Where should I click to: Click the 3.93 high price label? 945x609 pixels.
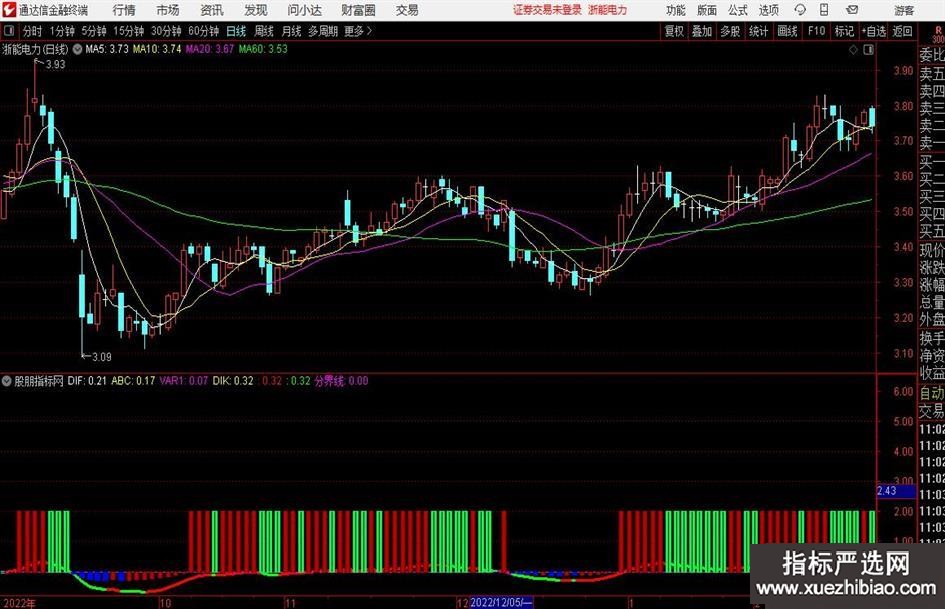click(55, 65)
